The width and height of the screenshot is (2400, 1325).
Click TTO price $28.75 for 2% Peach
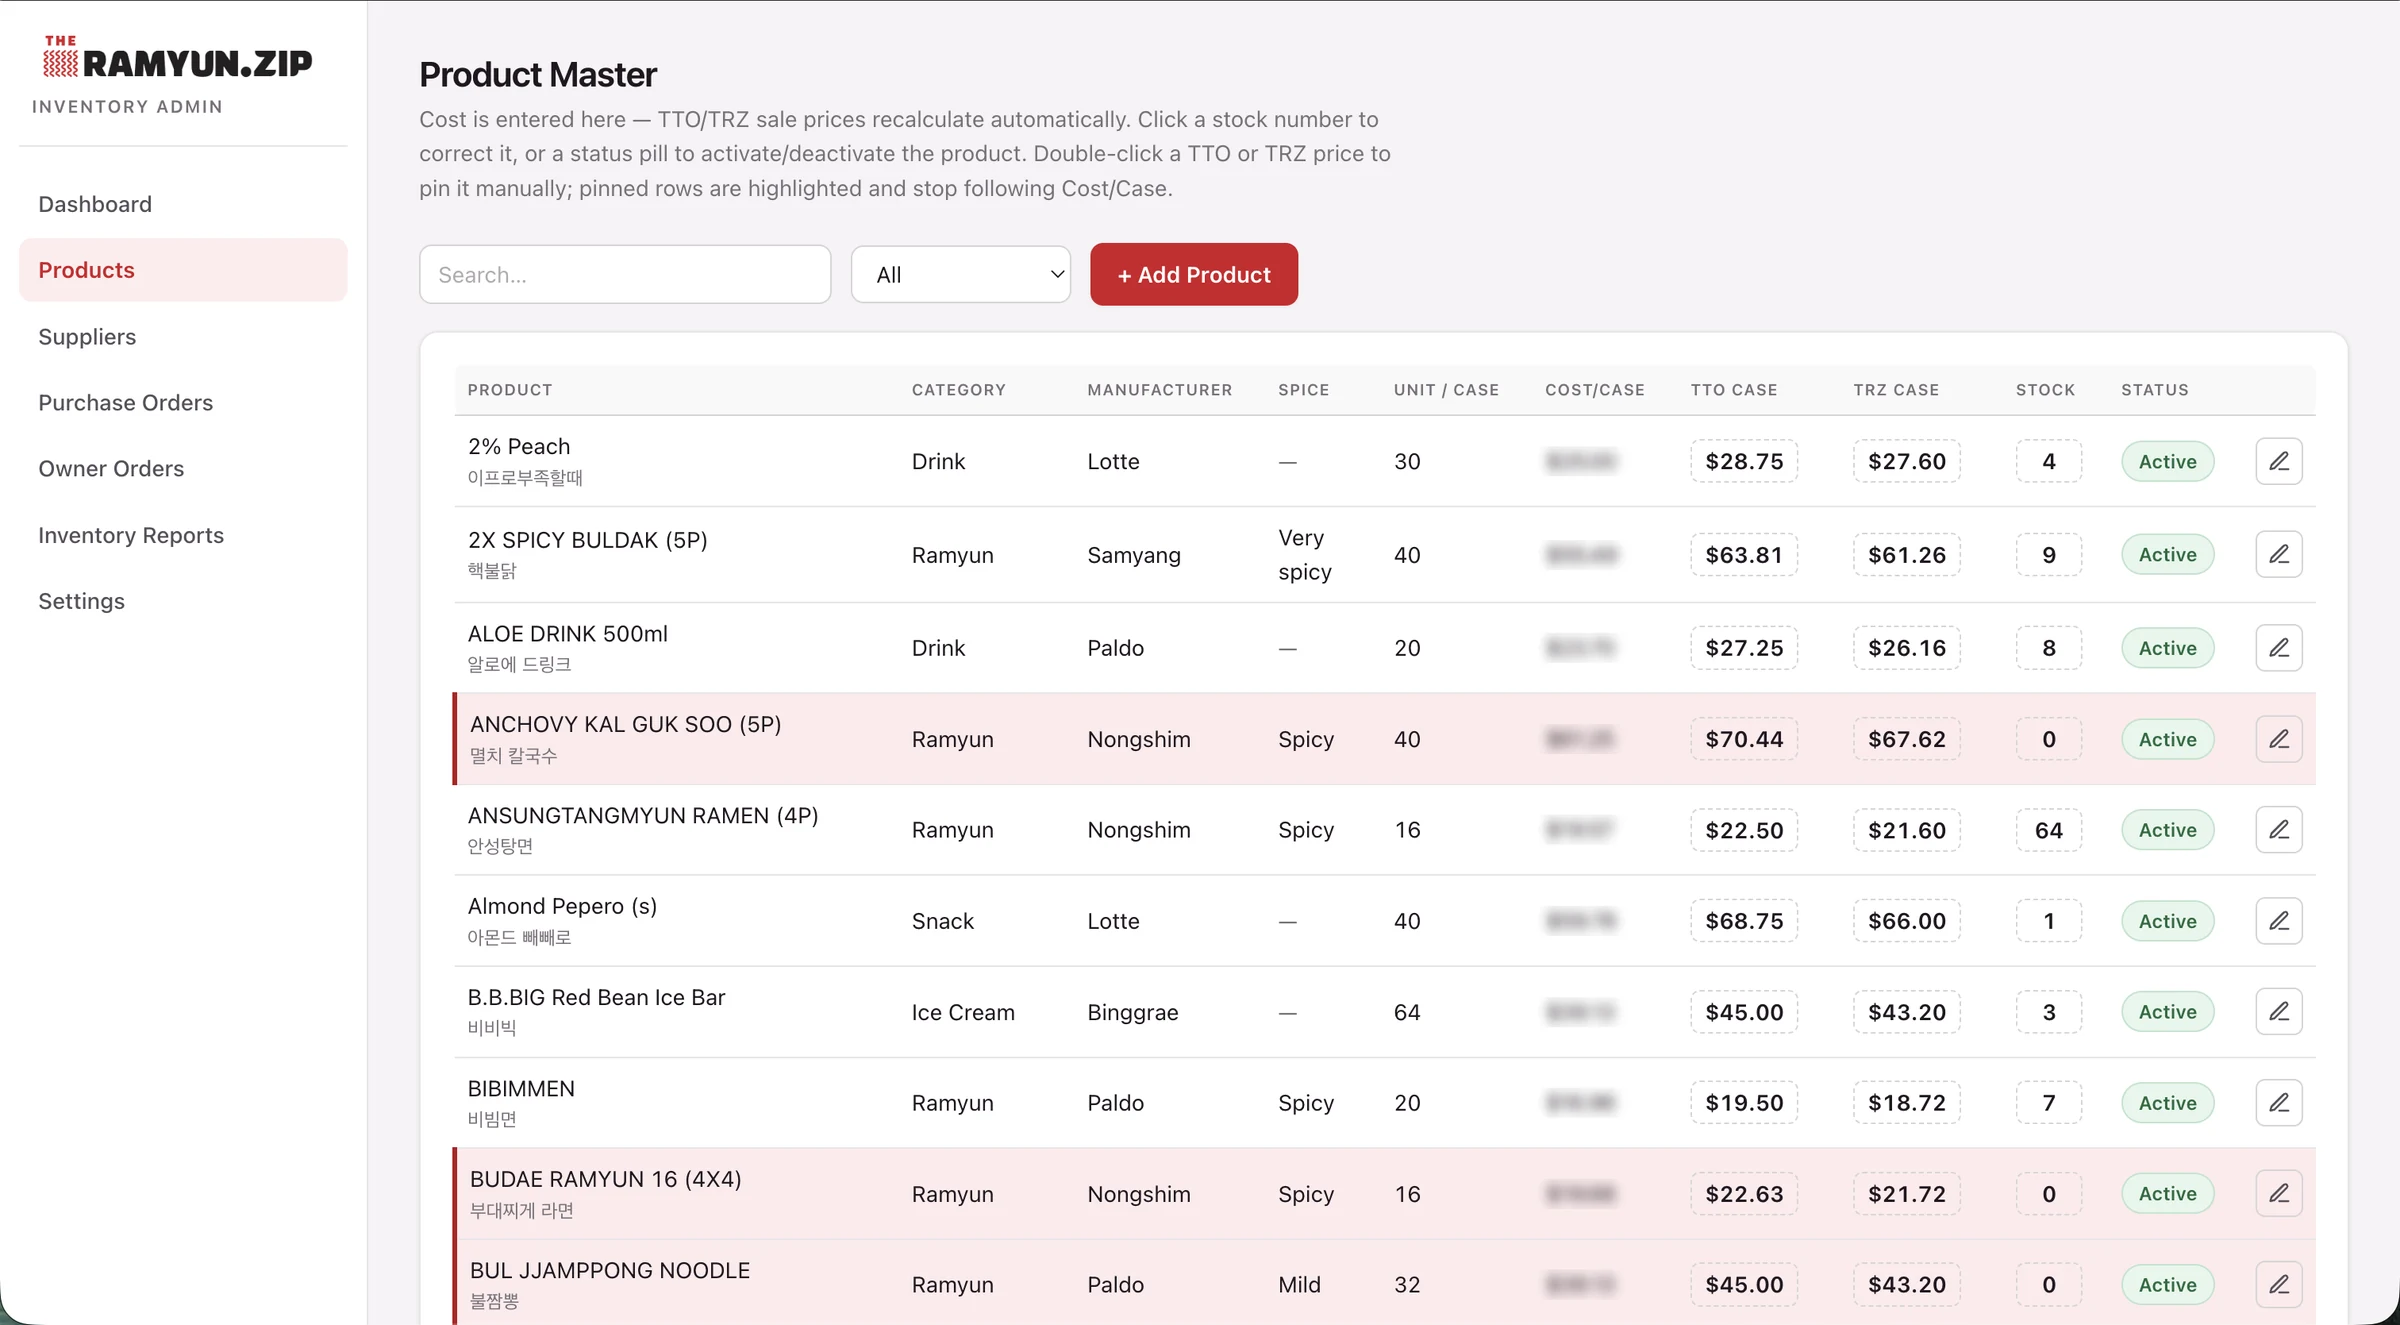pyautogui.click(x=1744, y=461)
